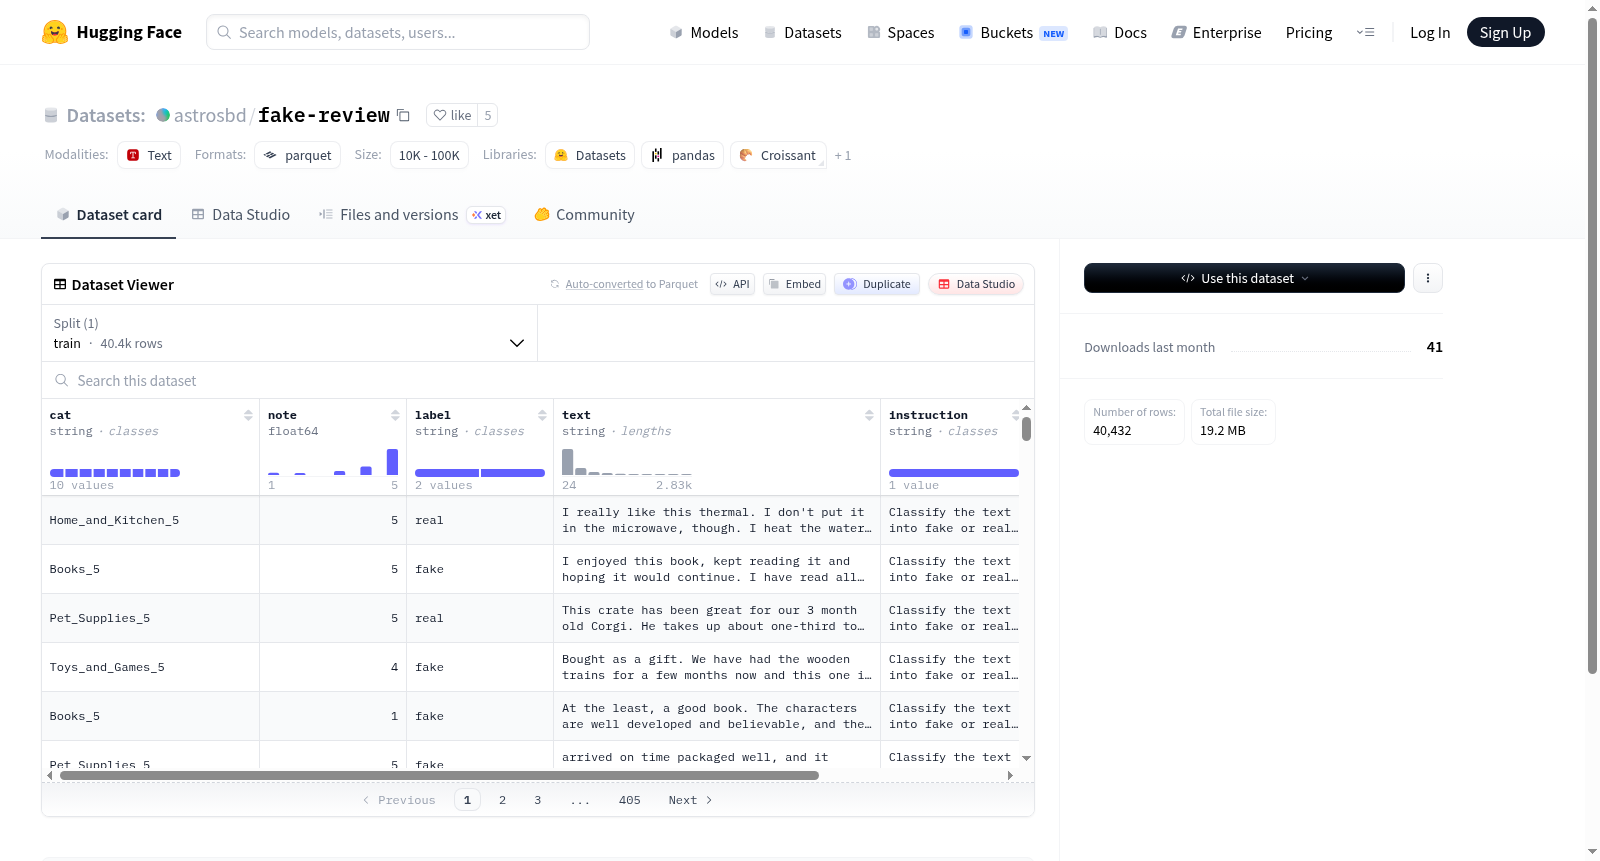Click the label classes distribution bar
1600x861 pixels.
(x=480, y=473)
